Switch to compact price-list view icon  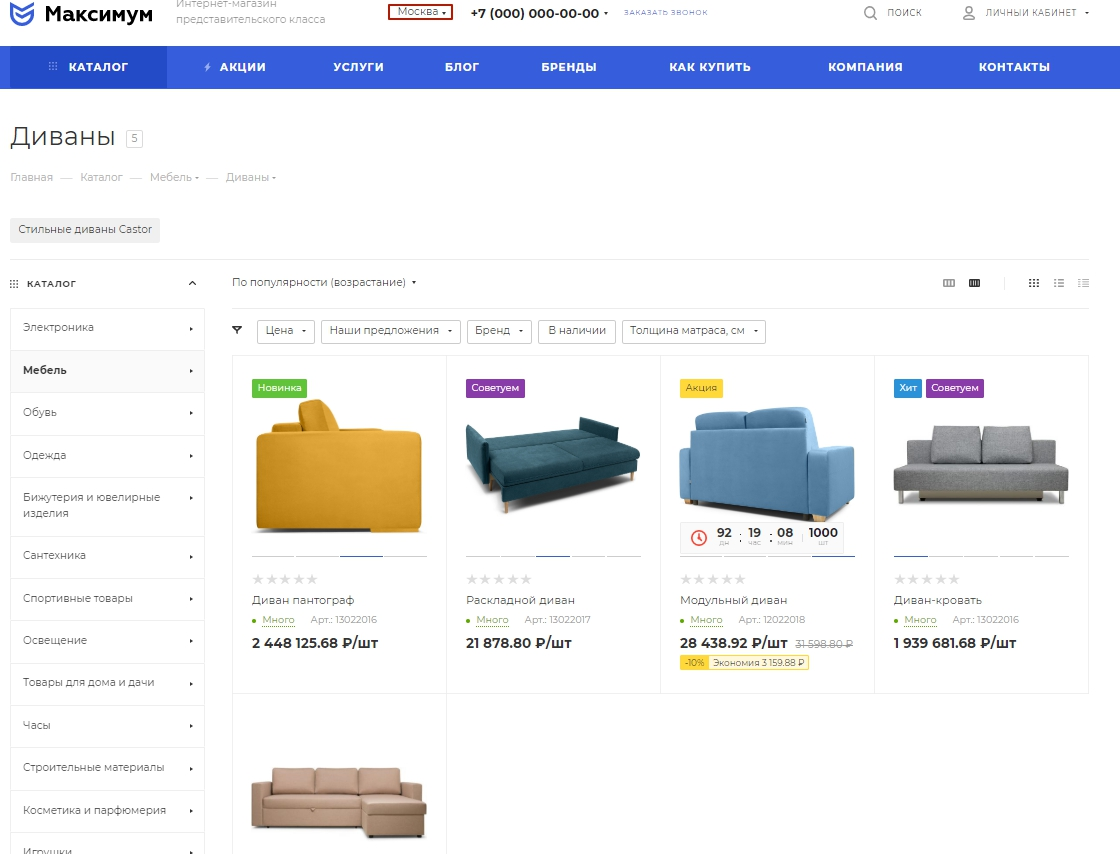pos(1084,283)
